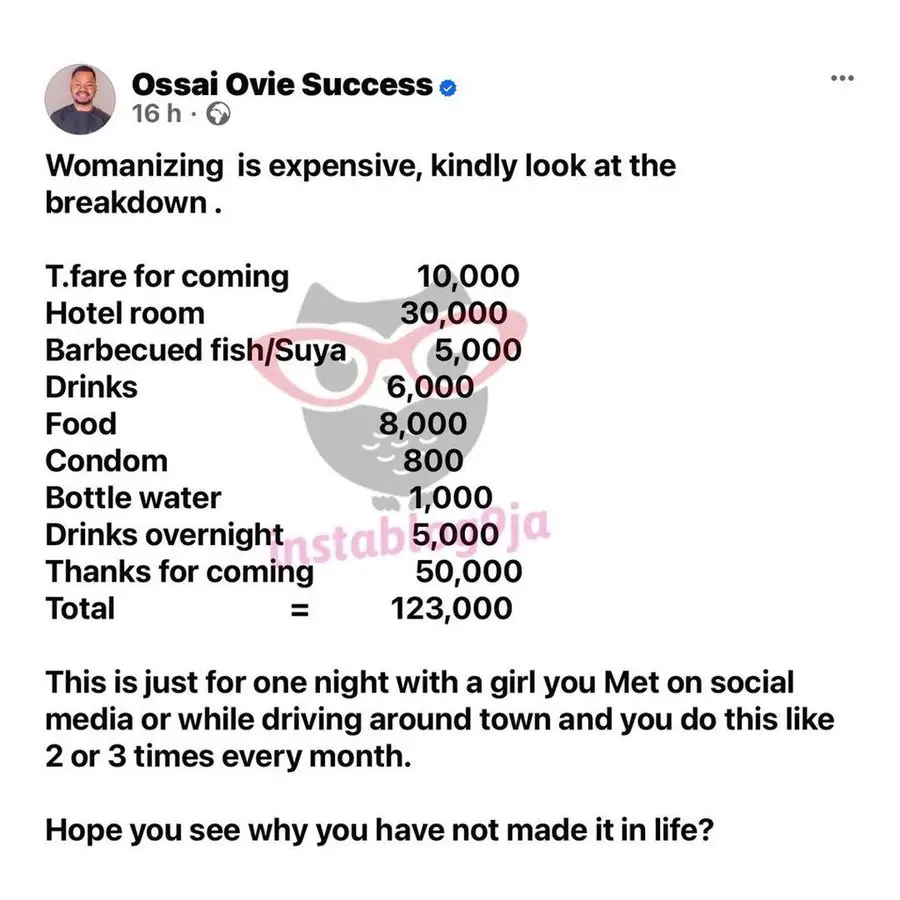Open the three-dots post options menu
The width and height of the screenshot is (900, 900).
[x=842, y=79]
